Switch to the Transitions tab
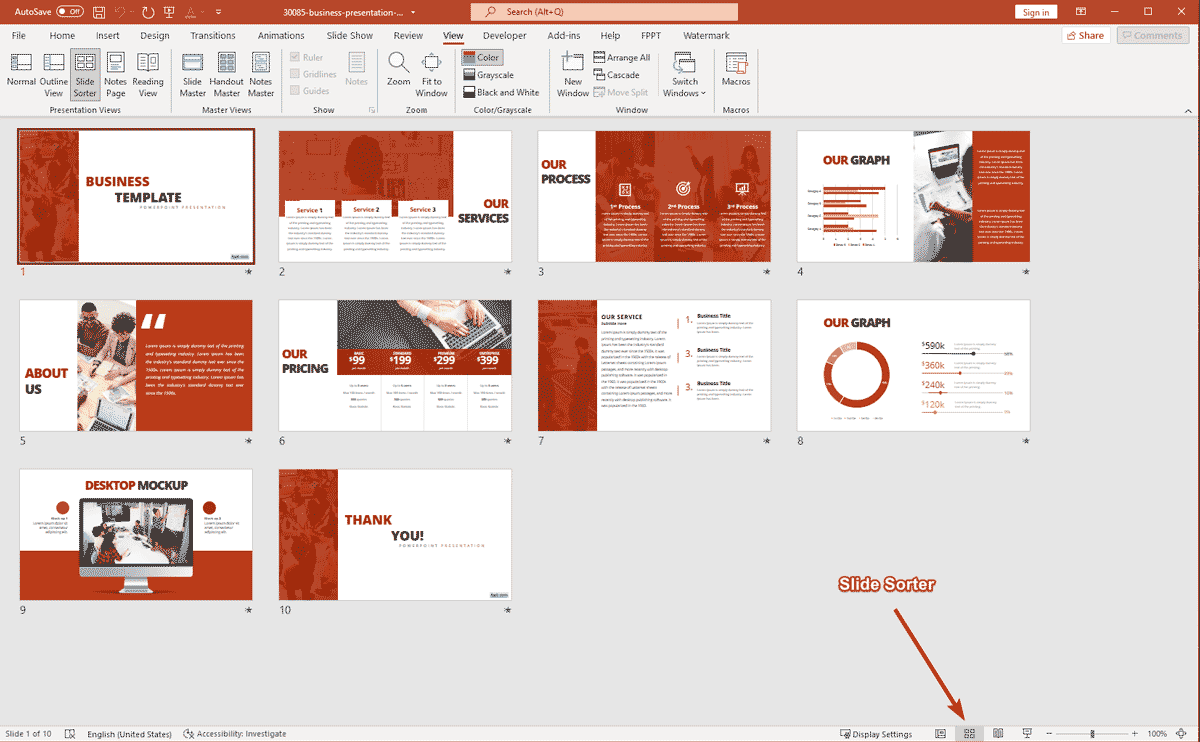 pos(213,36)
